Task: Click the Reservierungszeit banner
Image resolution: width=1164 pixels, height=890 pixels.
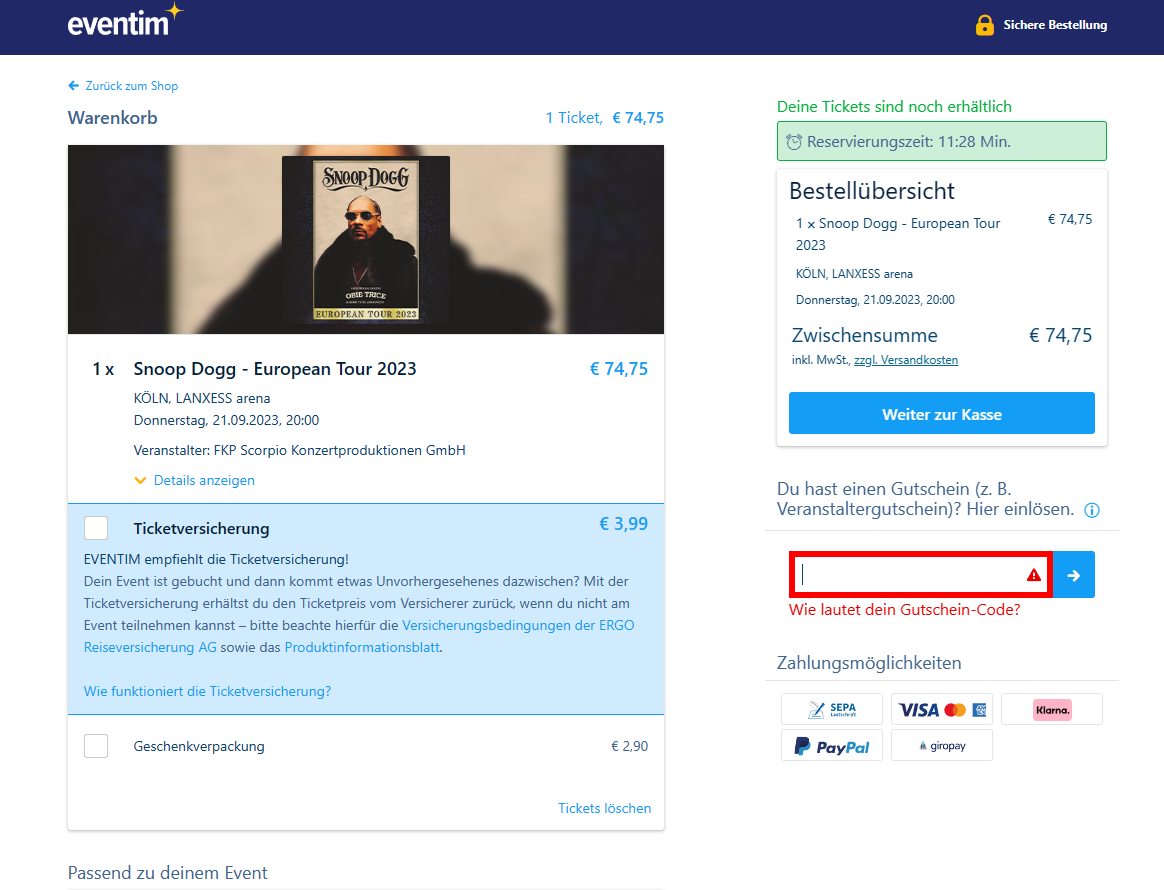Action: click(x=941, y=141)
